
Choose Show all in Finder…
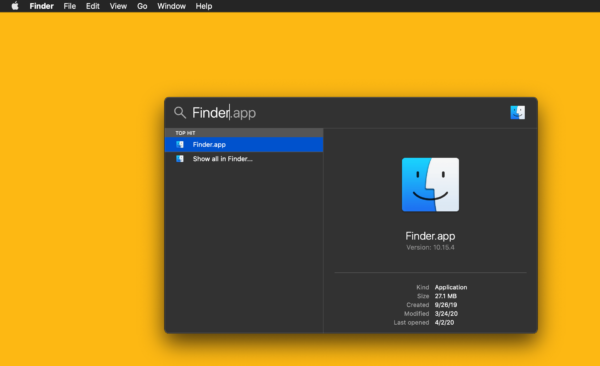pyautogui.click(x=244, y=159)
